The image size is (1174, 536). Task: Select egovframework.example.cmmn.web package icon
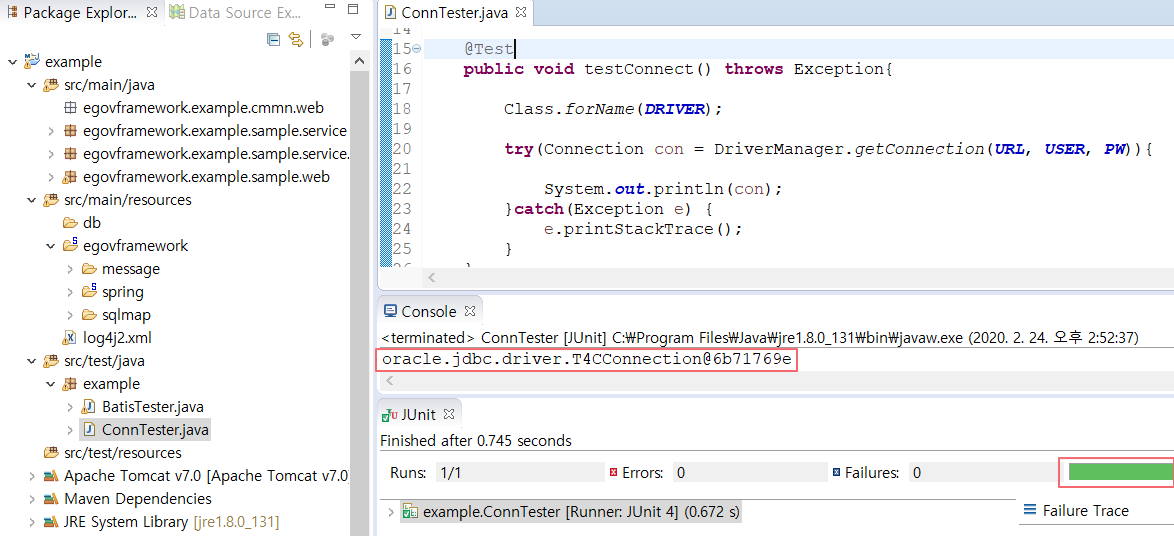point(70,108)
